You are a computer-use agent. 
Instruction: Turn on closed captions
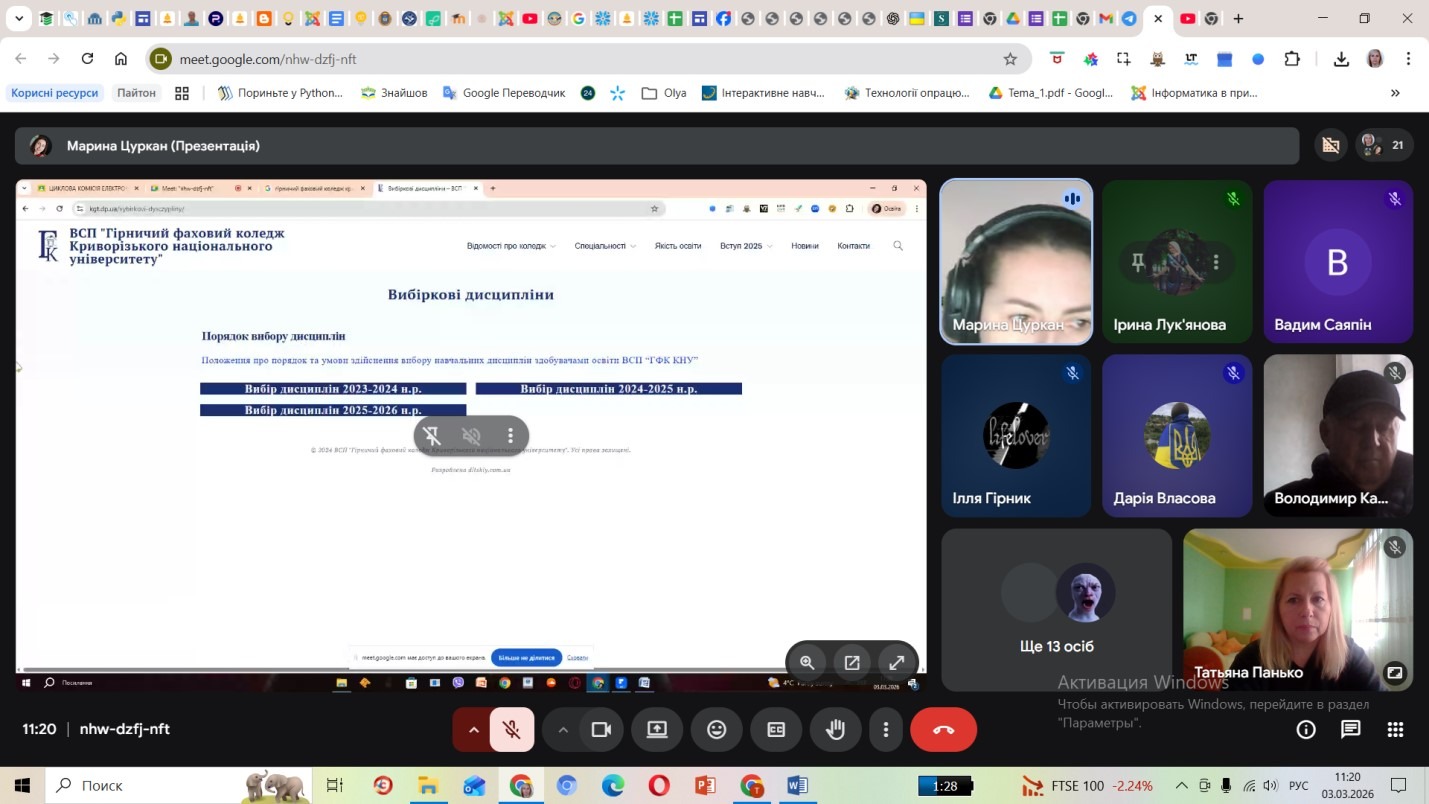click(776, 730)
